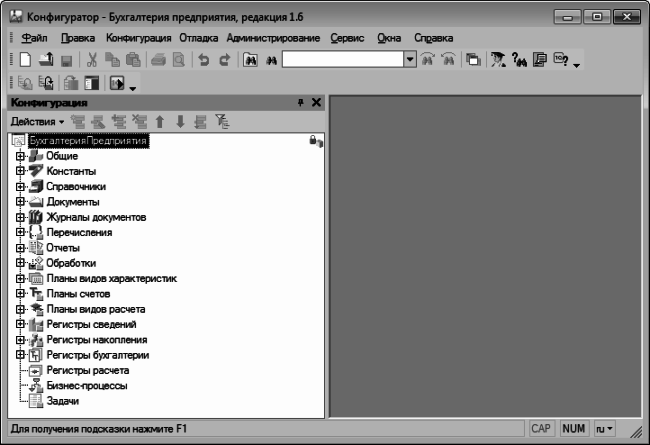
Task: Select Планы видов расчета in the tree
Action: click(x=96, y=309)
